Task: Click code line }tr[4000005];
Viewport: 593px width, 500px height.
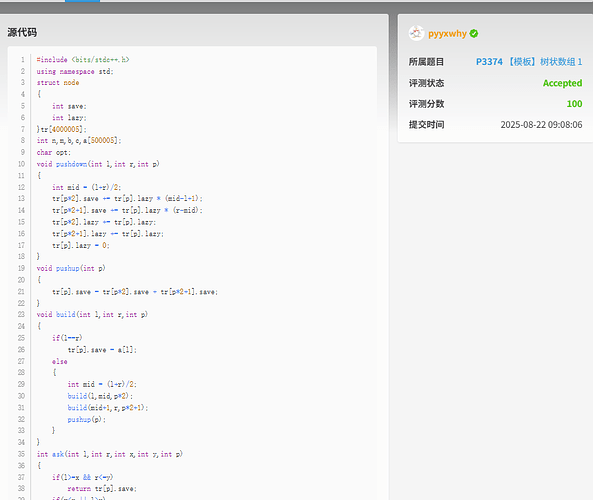Action: (61, 129)
